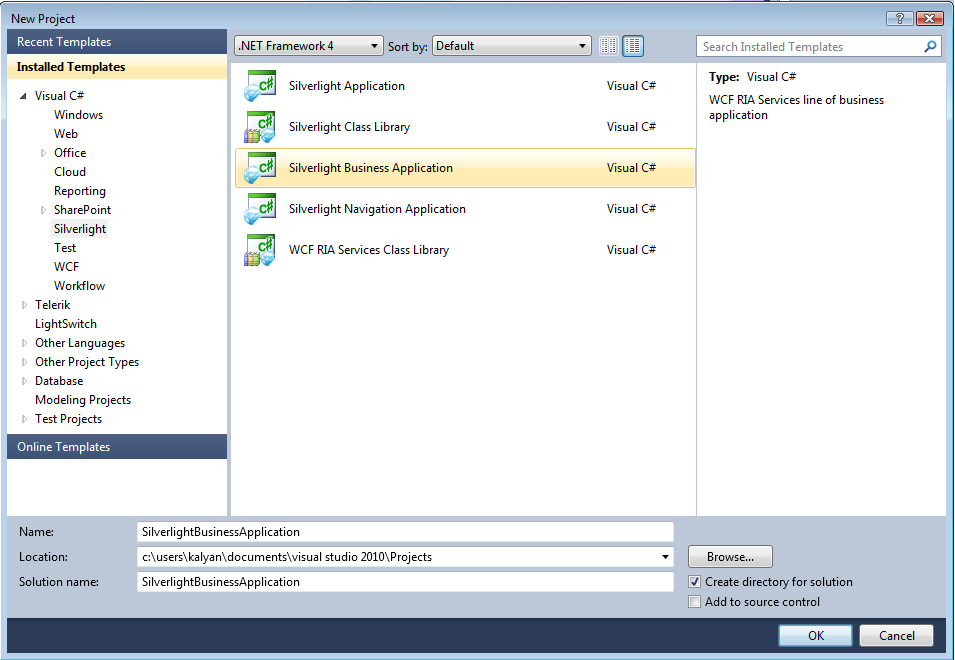The image size is (955, 660).
Task: Click the Silverlight Business Application template icon
Action: [x=260, y=167]
